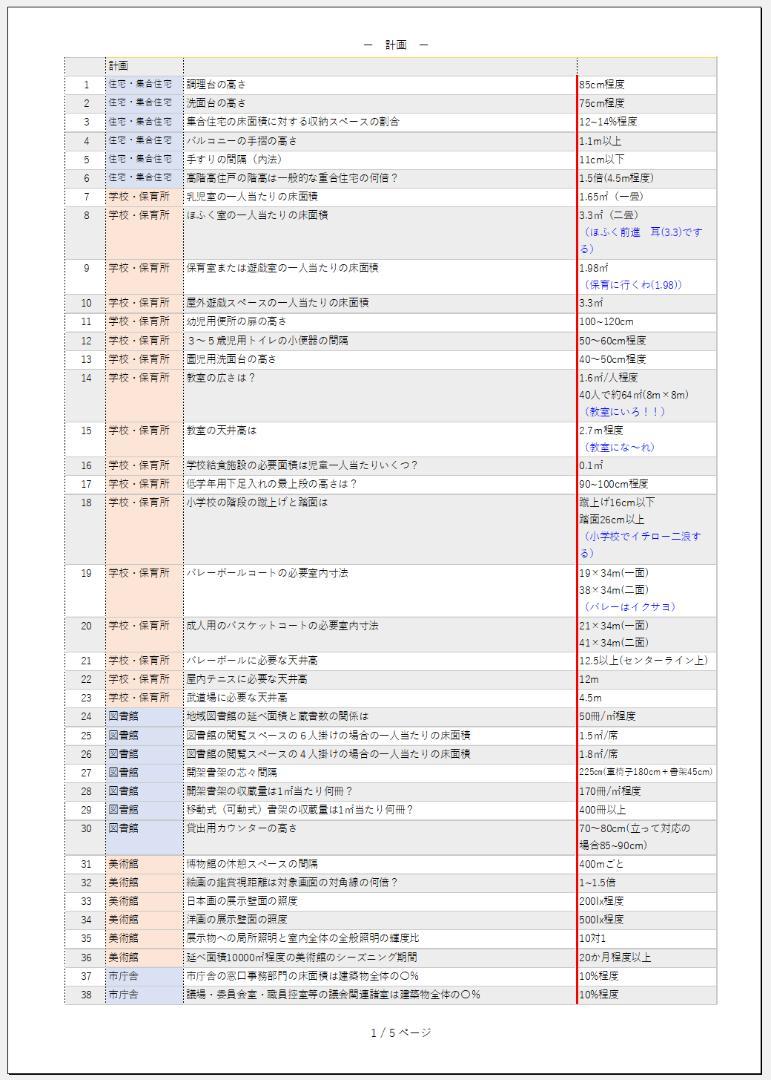Click the page indicator "1 / 5 ページ"

401,1032
